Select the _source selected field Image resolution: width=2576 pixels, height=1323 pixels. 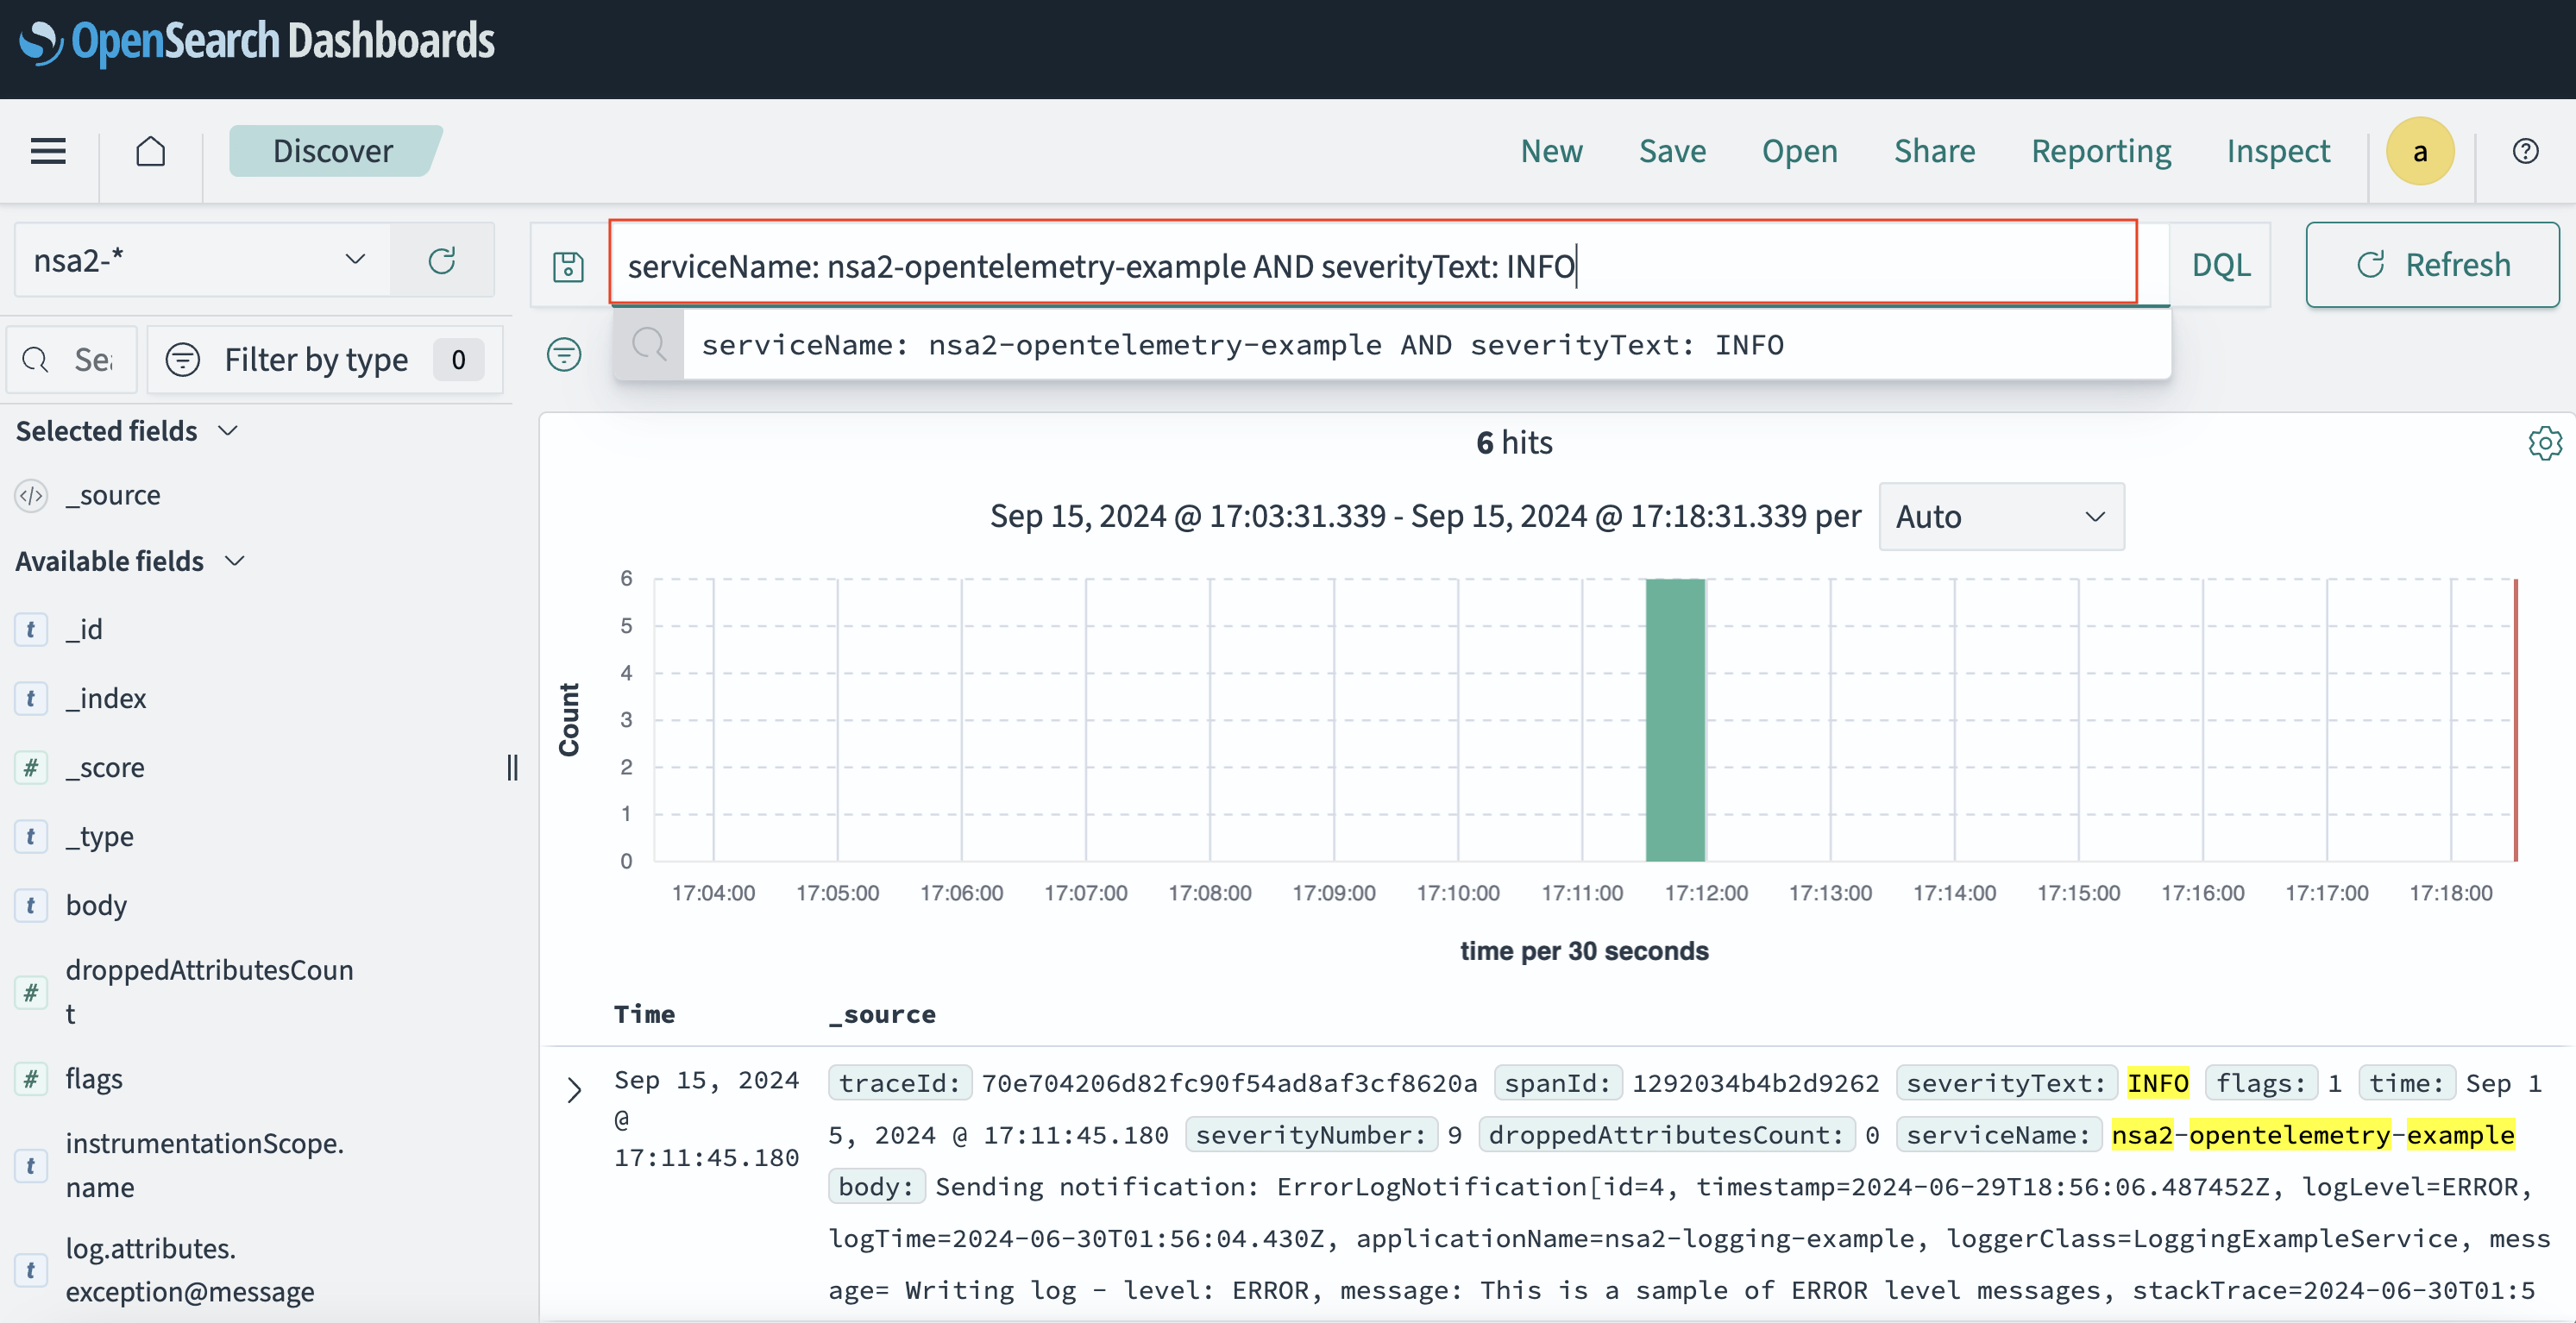(x=113, y=496)
